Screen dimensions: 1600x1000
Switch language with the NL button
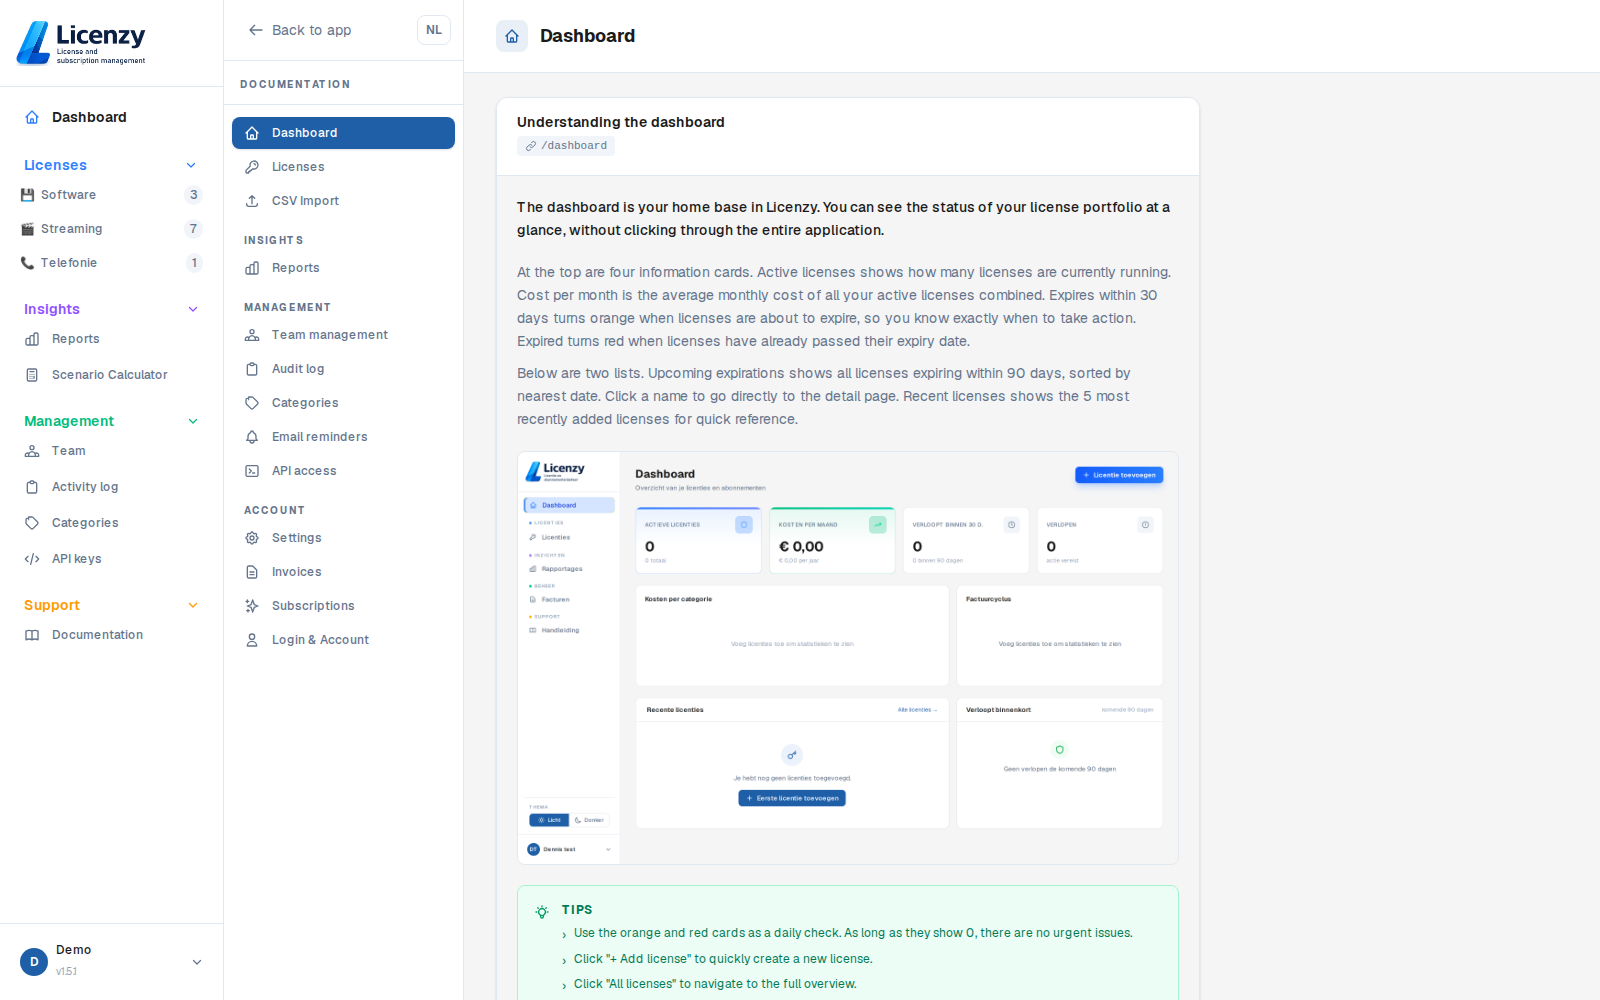tap(434, 30)
